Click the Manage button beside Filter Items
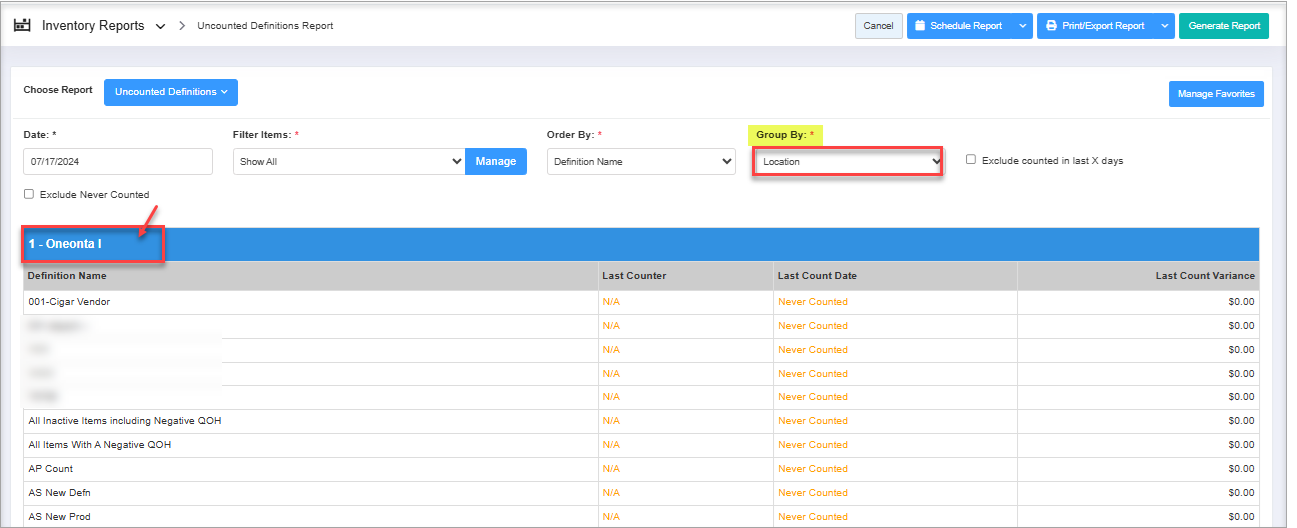The width and height of the screenshot is (1297, 528). coord(496,161)
